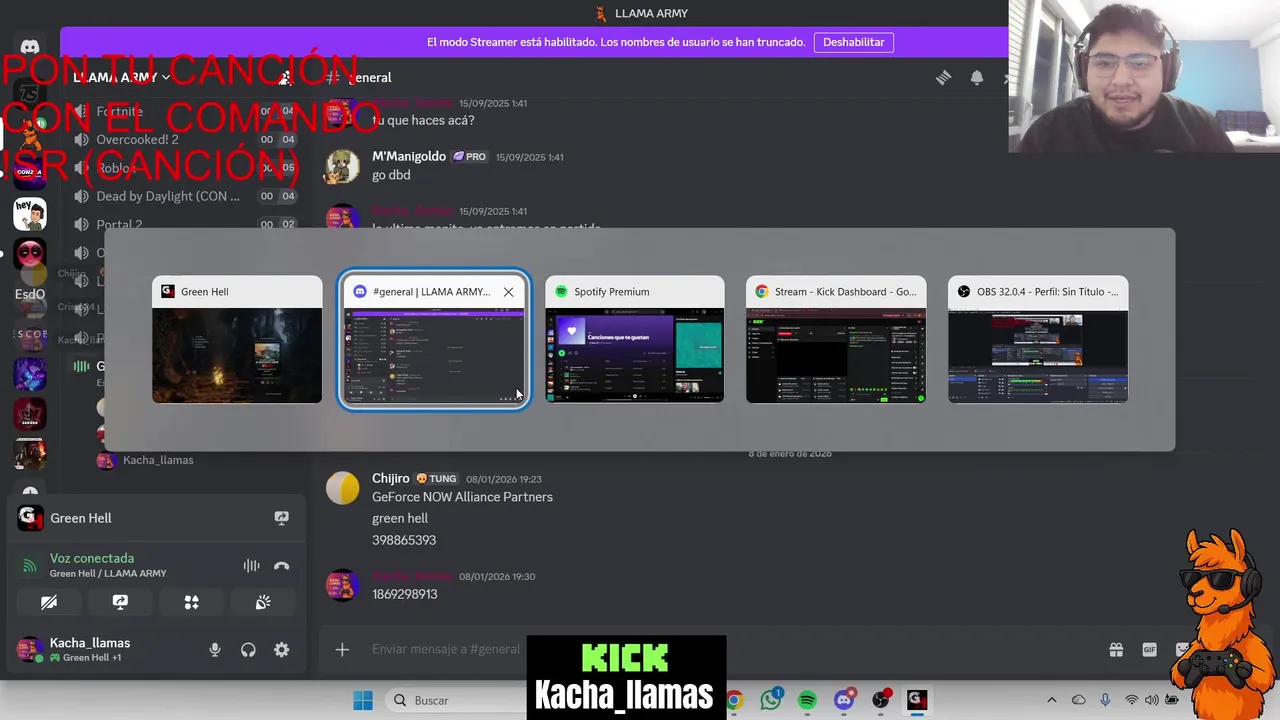Click the TUNG tag beside Chijiro
1280x720 pixels.
click(x=437, y=479)
